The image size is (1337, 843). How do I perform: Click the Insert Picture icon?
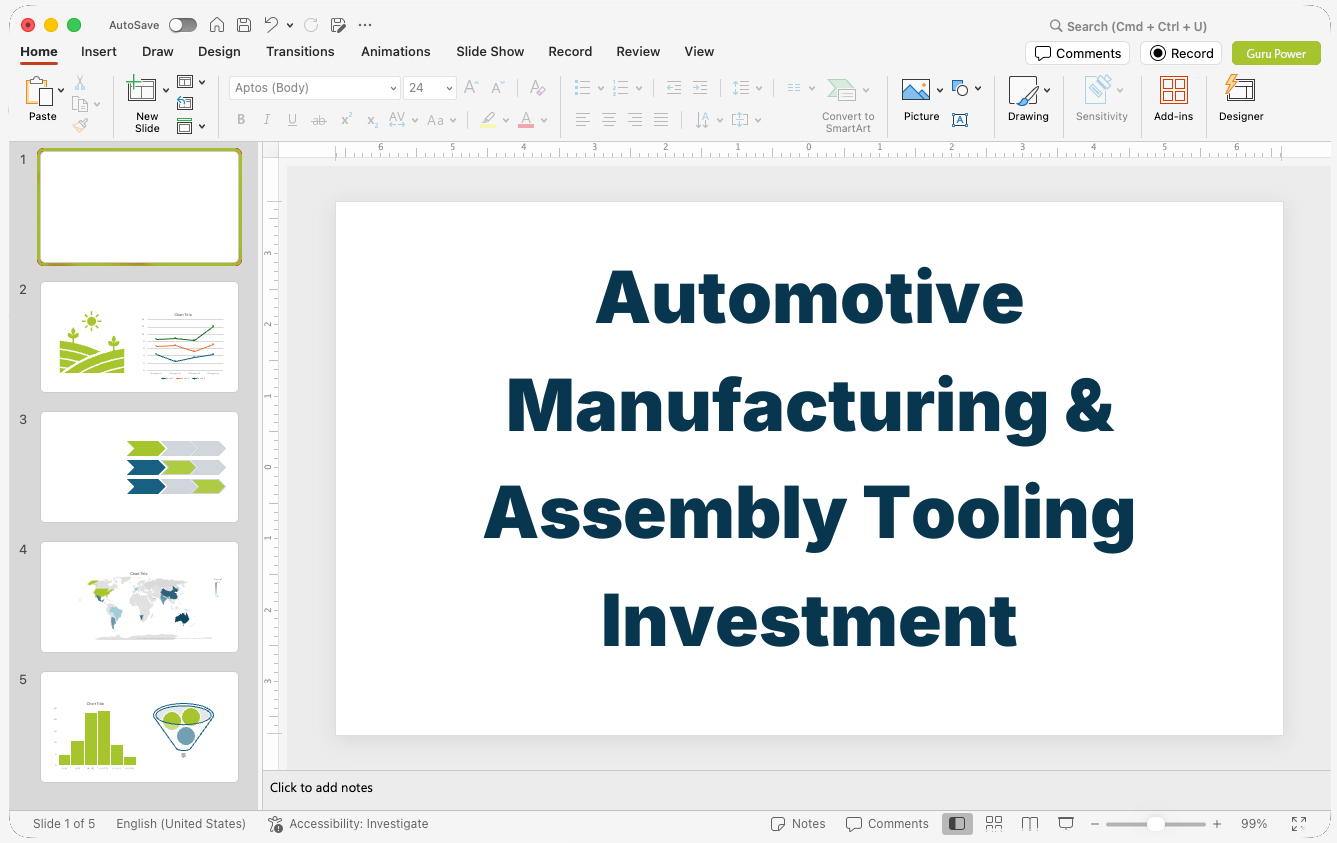pos(916,91)
